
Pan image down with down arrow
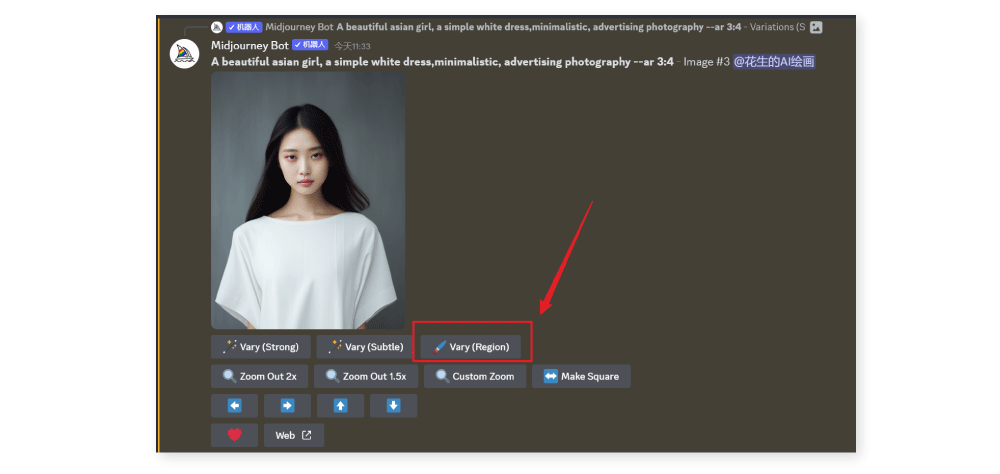pos(393,406)
